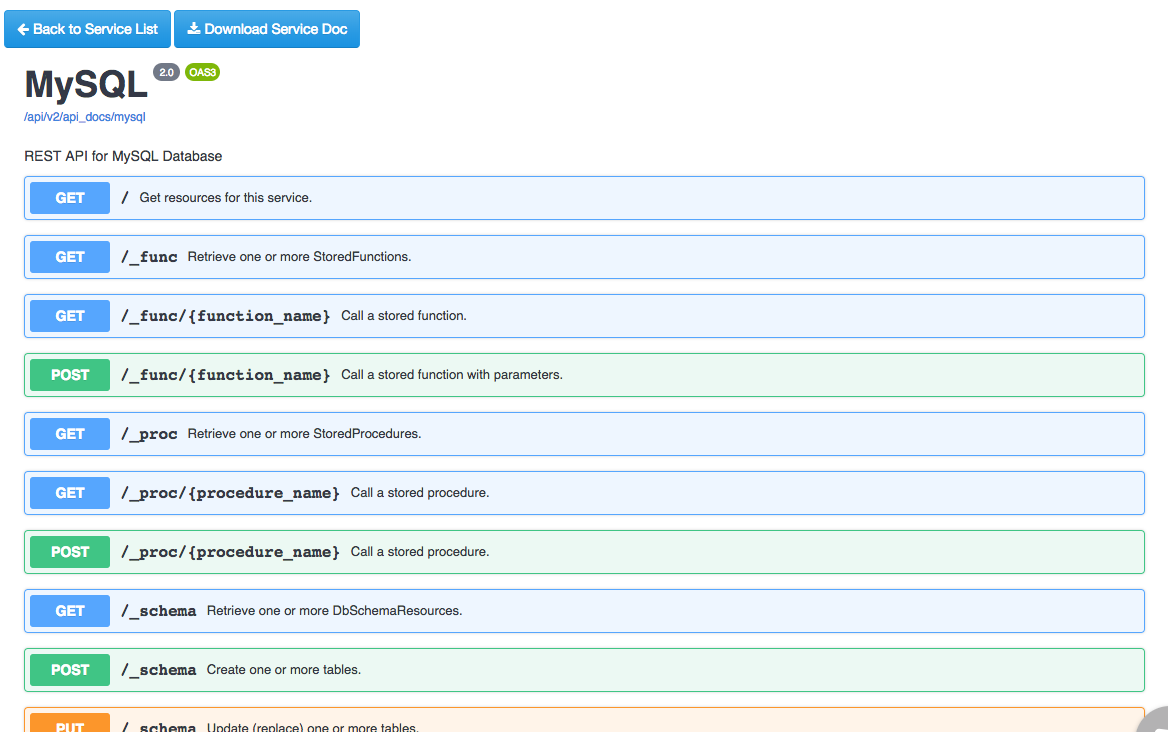The height and width of the screenshot is (732, 1168).
Task: Click the OAS3 badge
Action: [202, 72]
